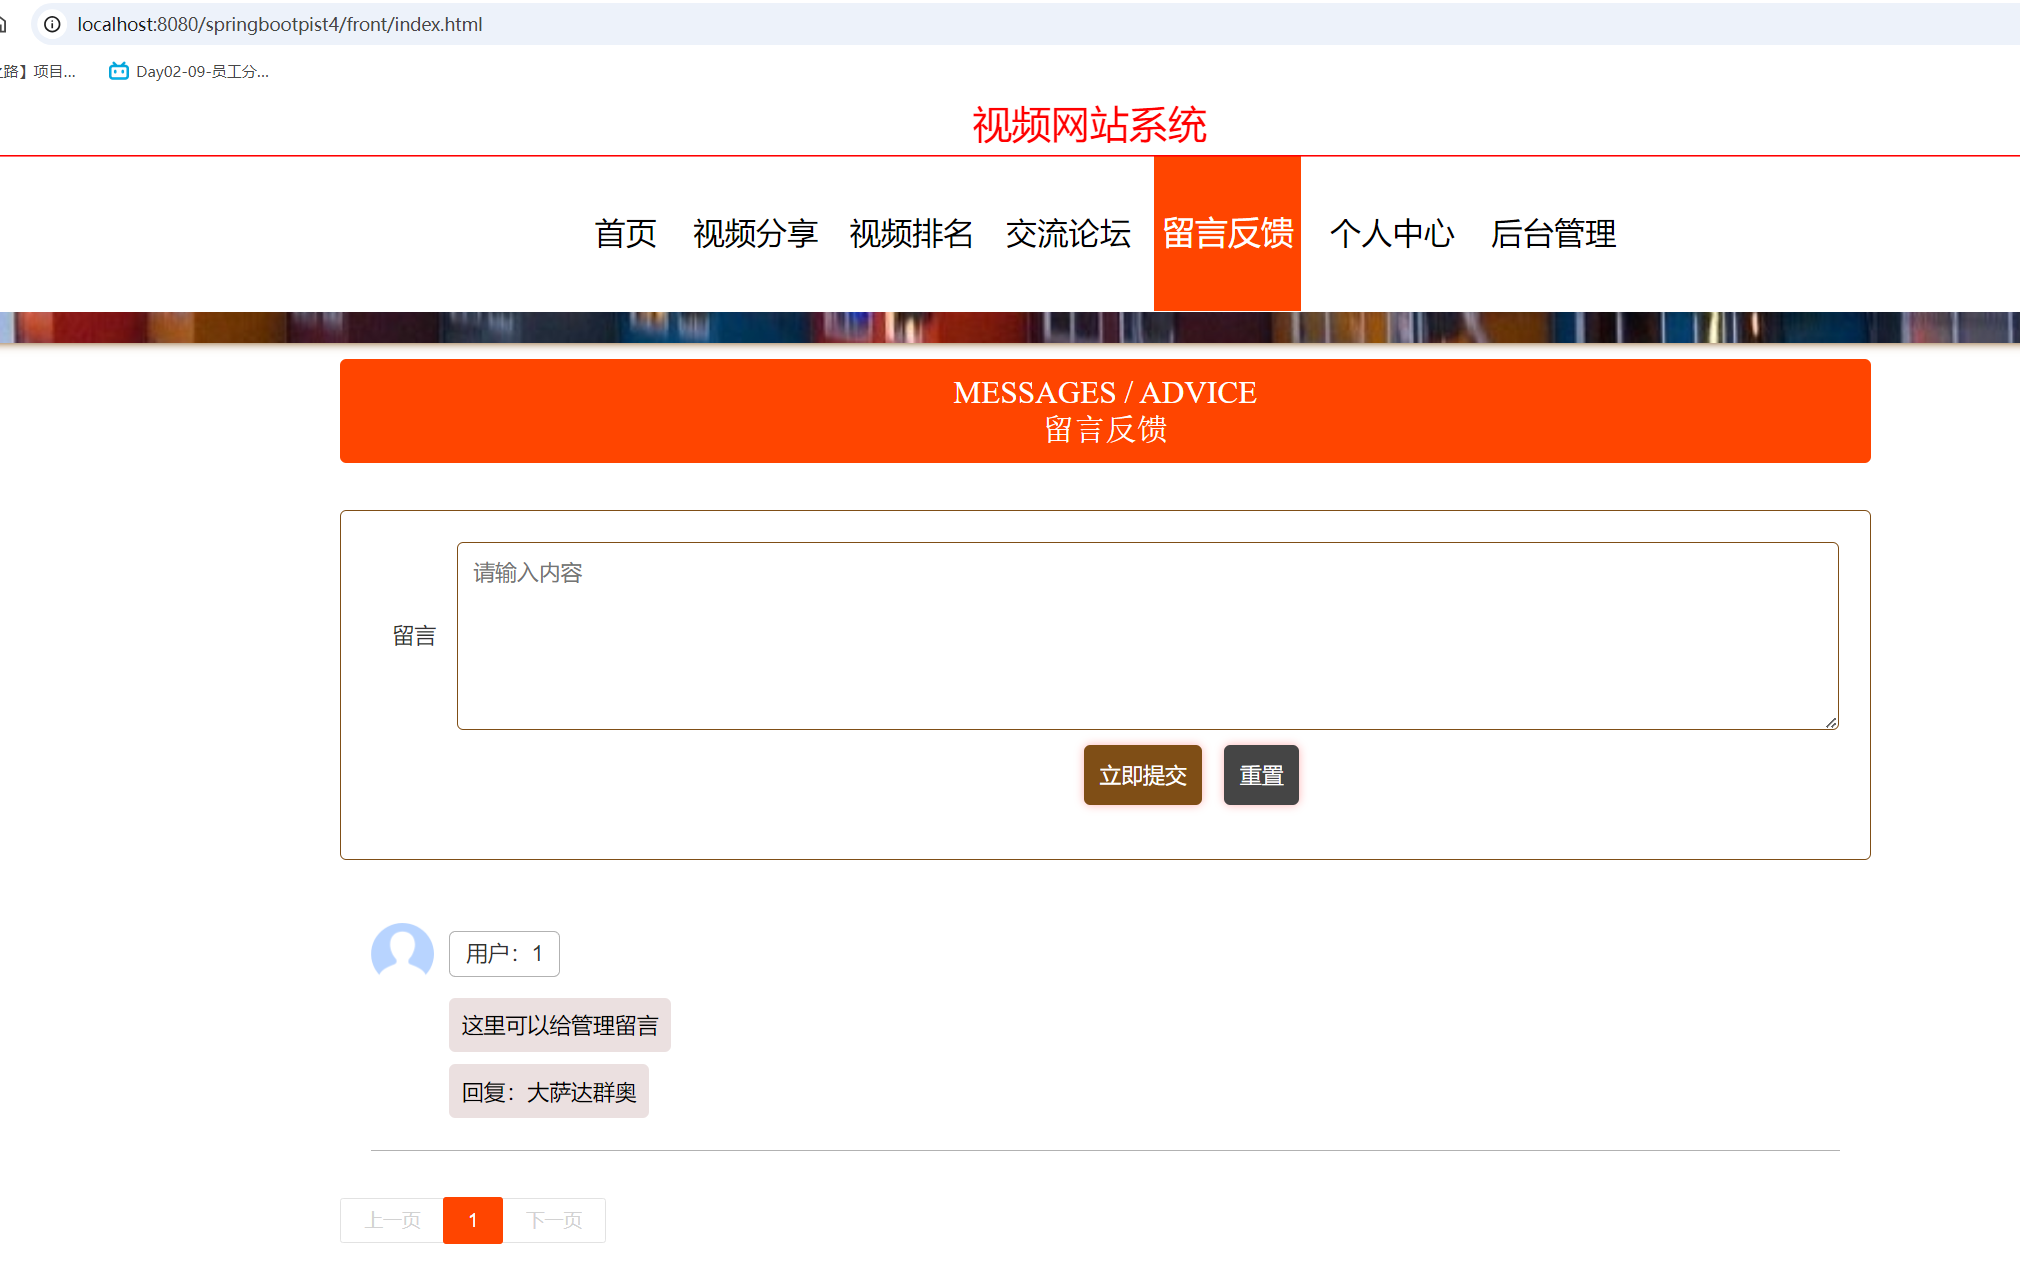Click 下一页 to go to next page
This screenshot has height=1275, width=2020.
pyautogui.click(x=555, y=1220)
